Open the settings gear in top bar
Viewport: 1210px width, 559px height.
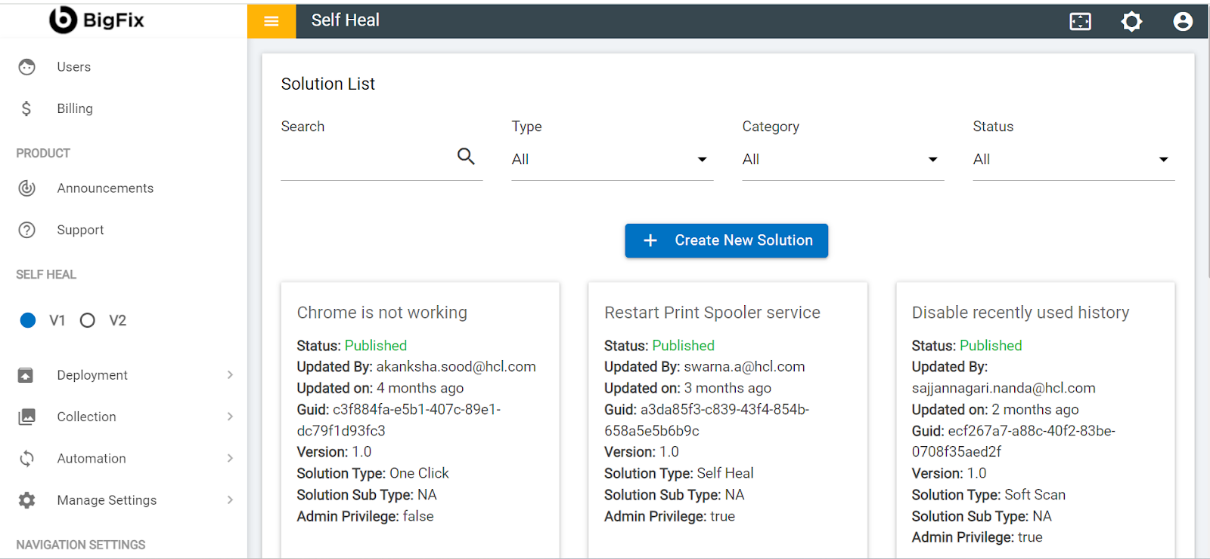pos(1131,21)
